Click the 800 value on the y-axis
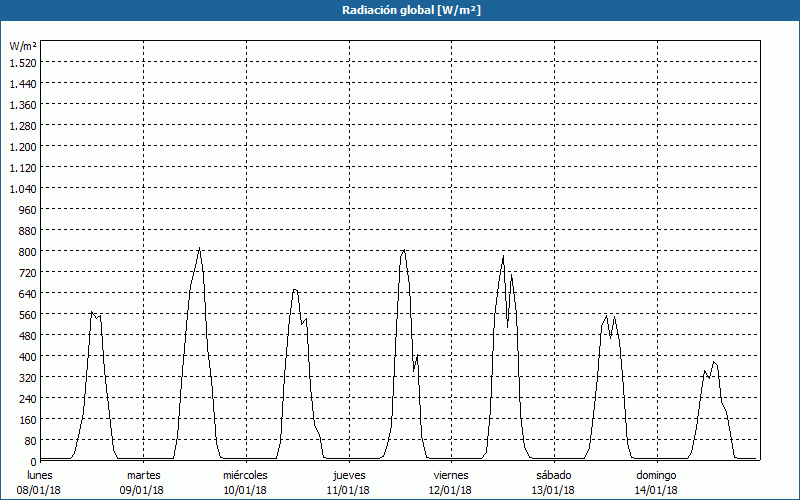Viewport: 800px width, 500px height. point(27,251)
